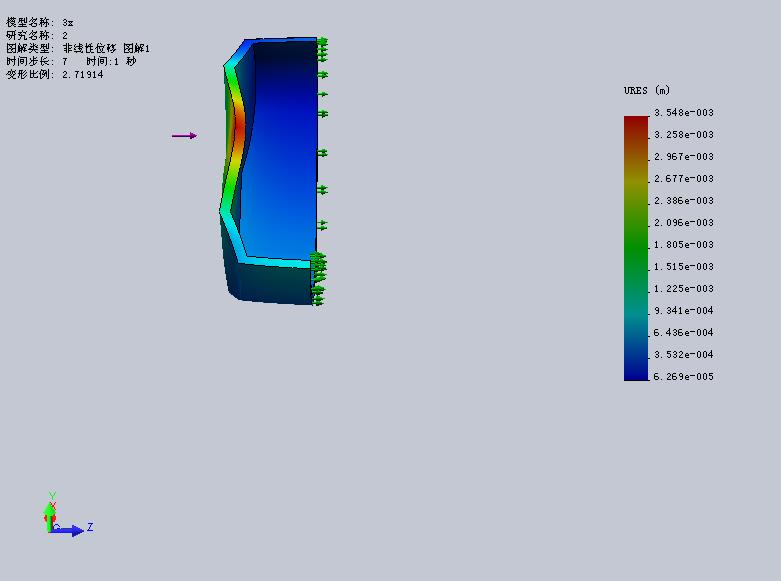Click legend value 1.225e-003
Viewport: 781px width, 581px height.
pyautogui.click(x=683, y=289)
